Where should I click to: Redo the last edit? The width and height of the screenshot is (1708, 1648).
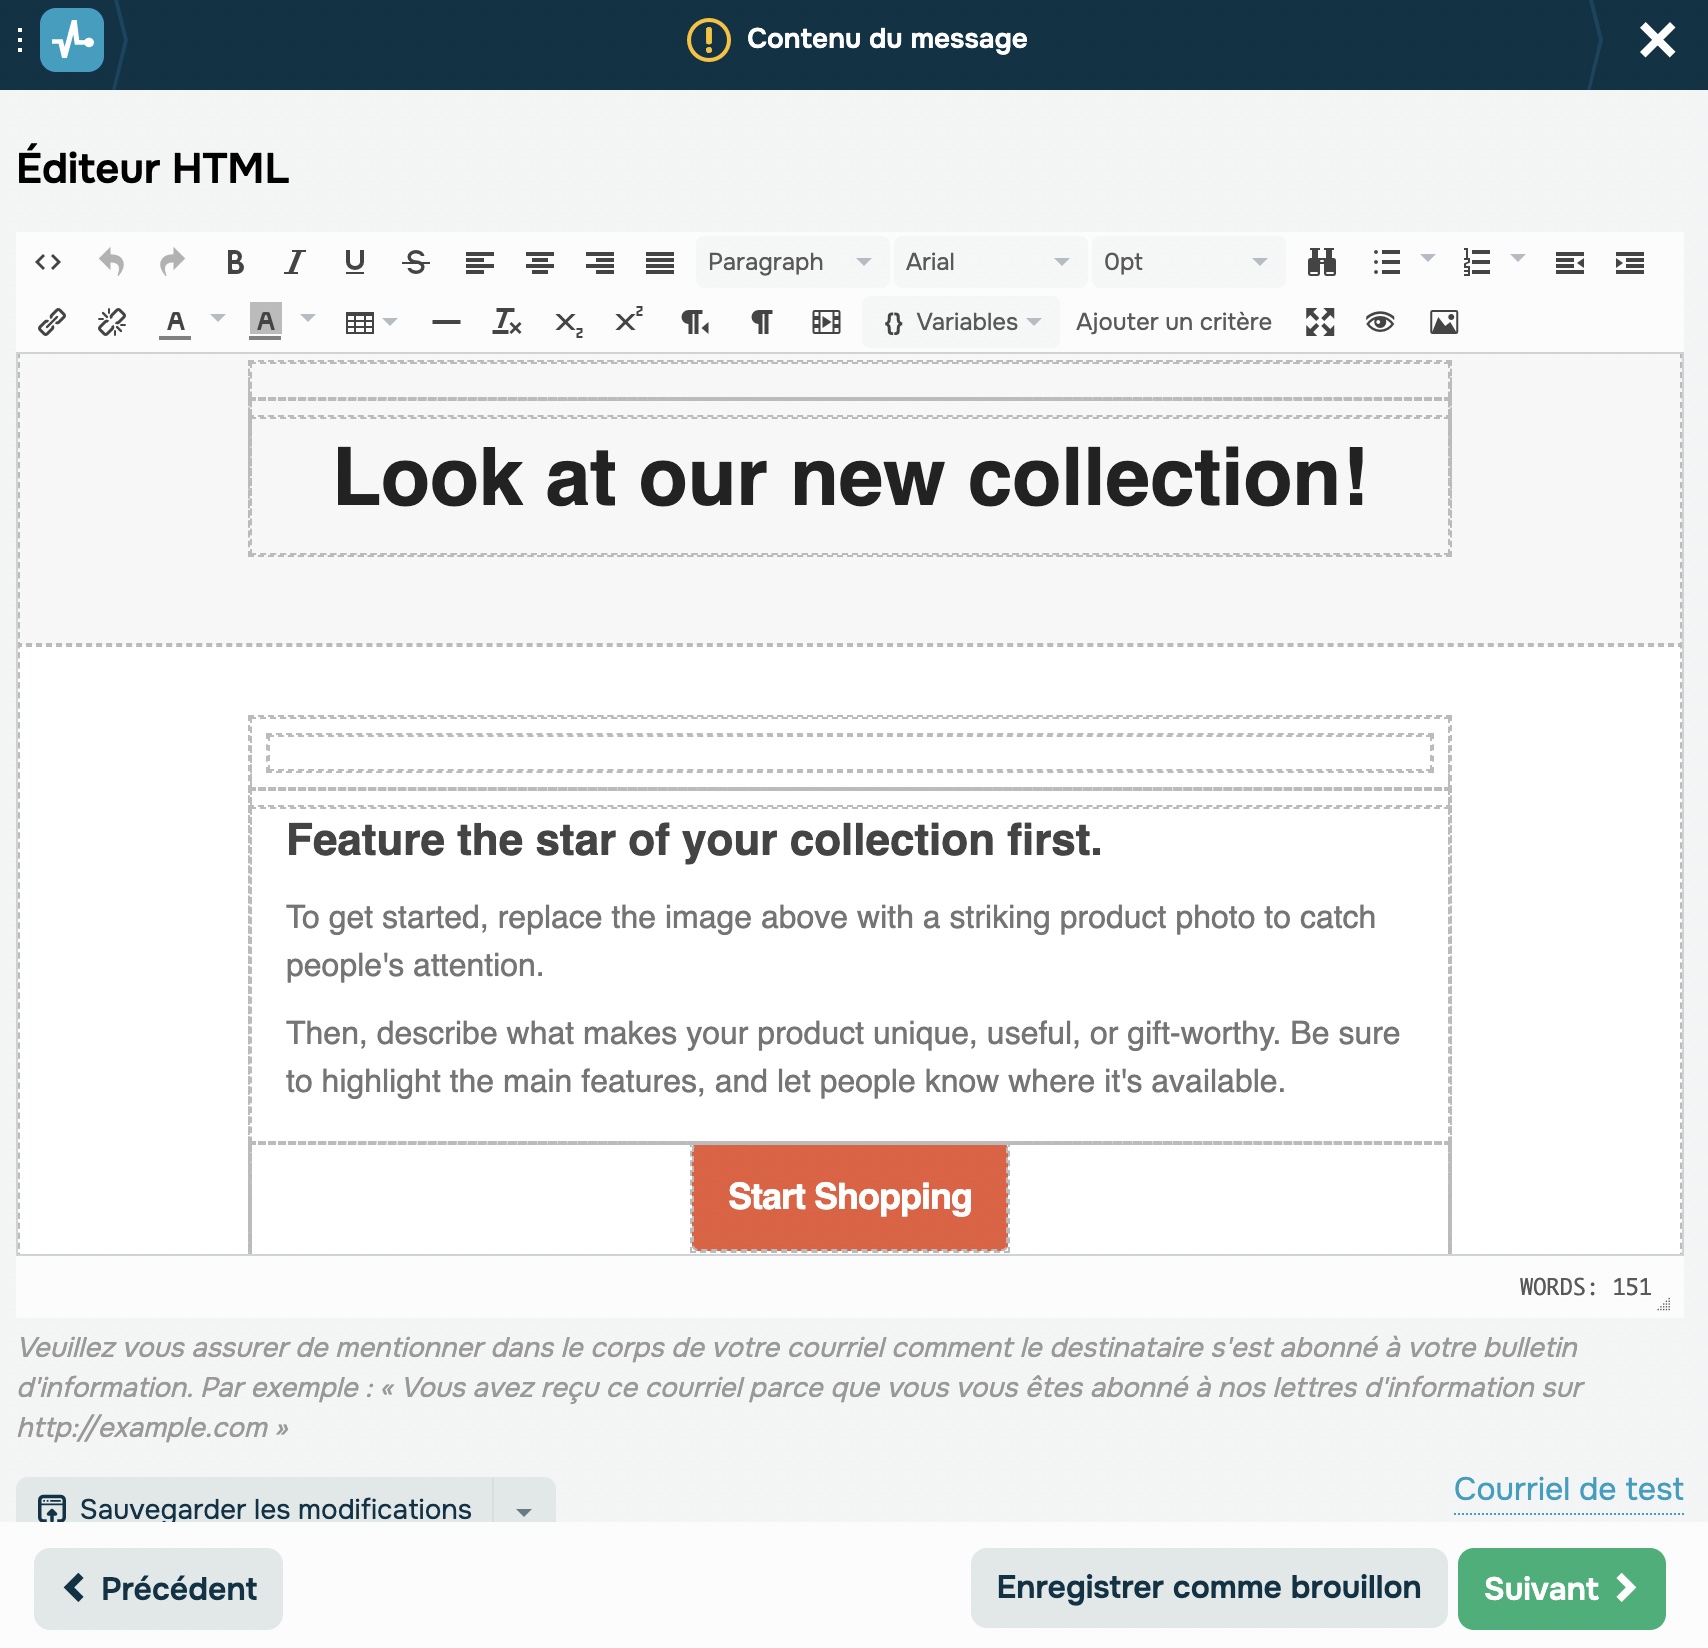[172, 262]
